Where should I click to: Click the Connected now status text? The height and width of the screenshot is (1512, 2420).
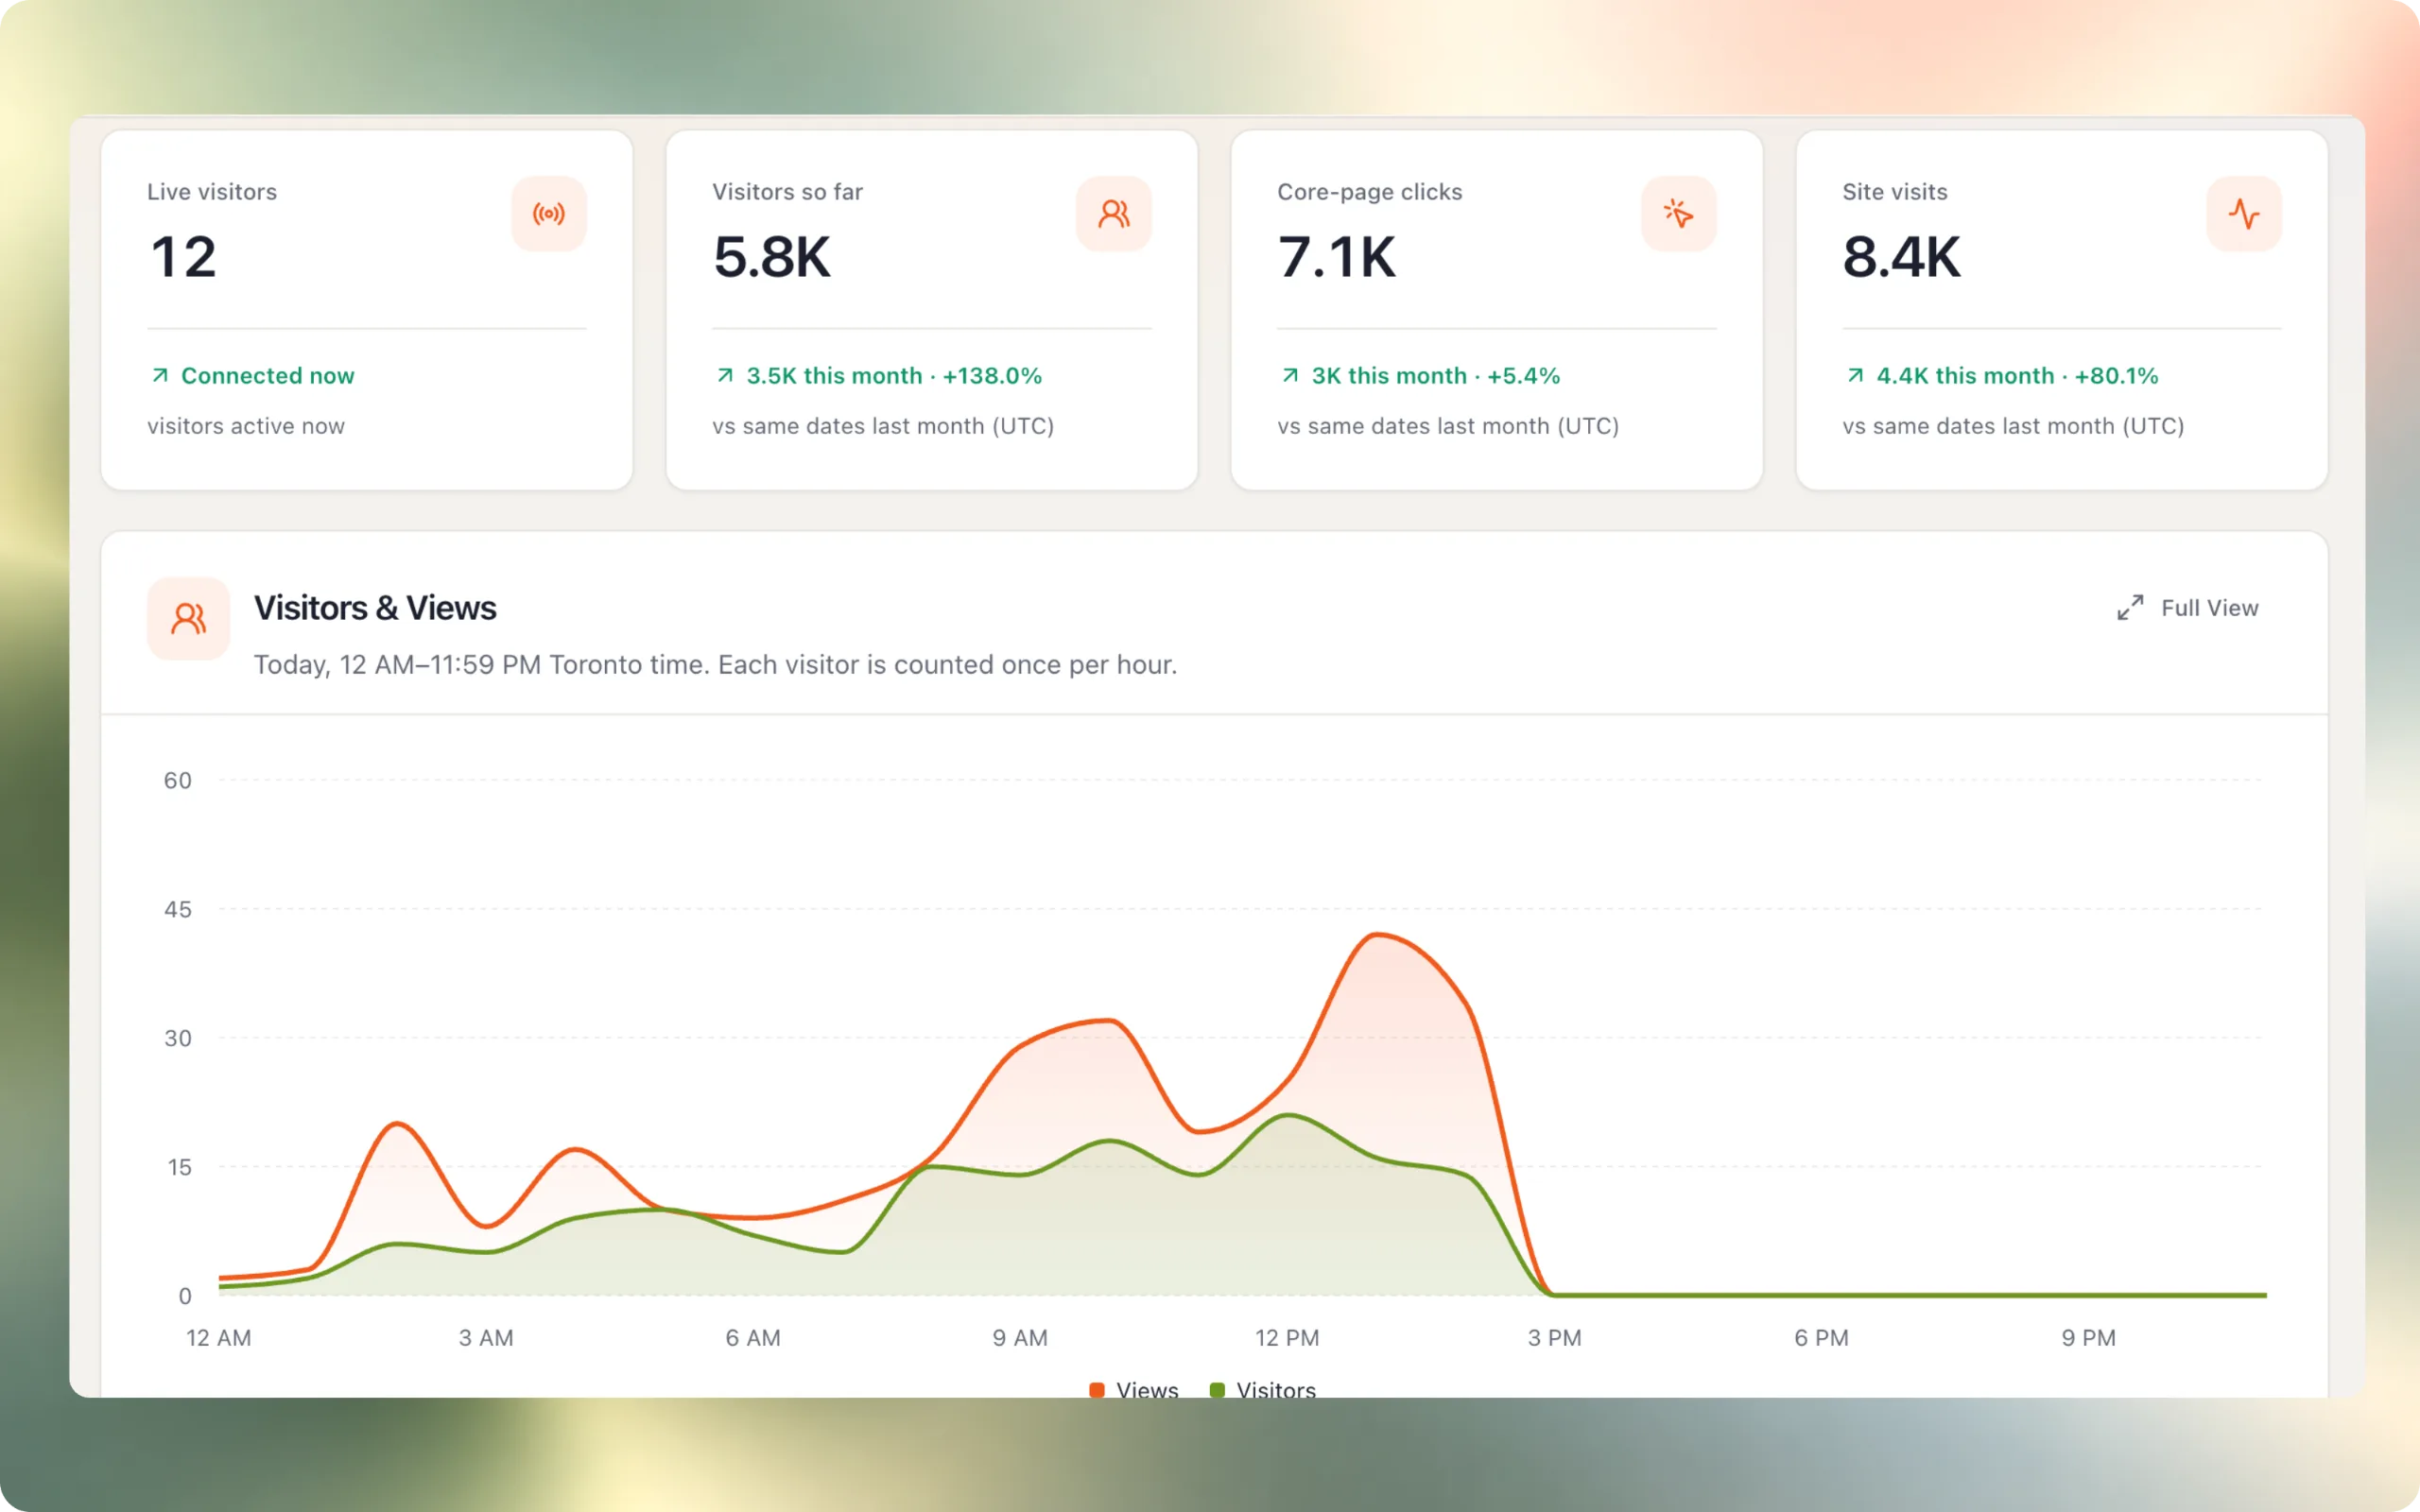(268, 376)
